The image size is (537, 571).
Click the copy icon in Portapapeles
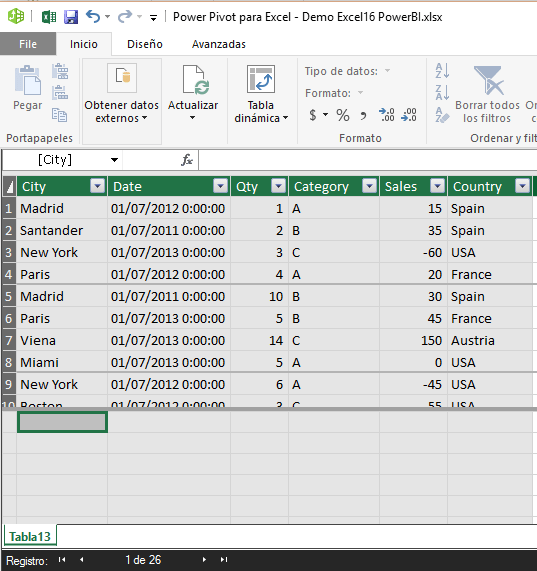[x=59, y=115]
